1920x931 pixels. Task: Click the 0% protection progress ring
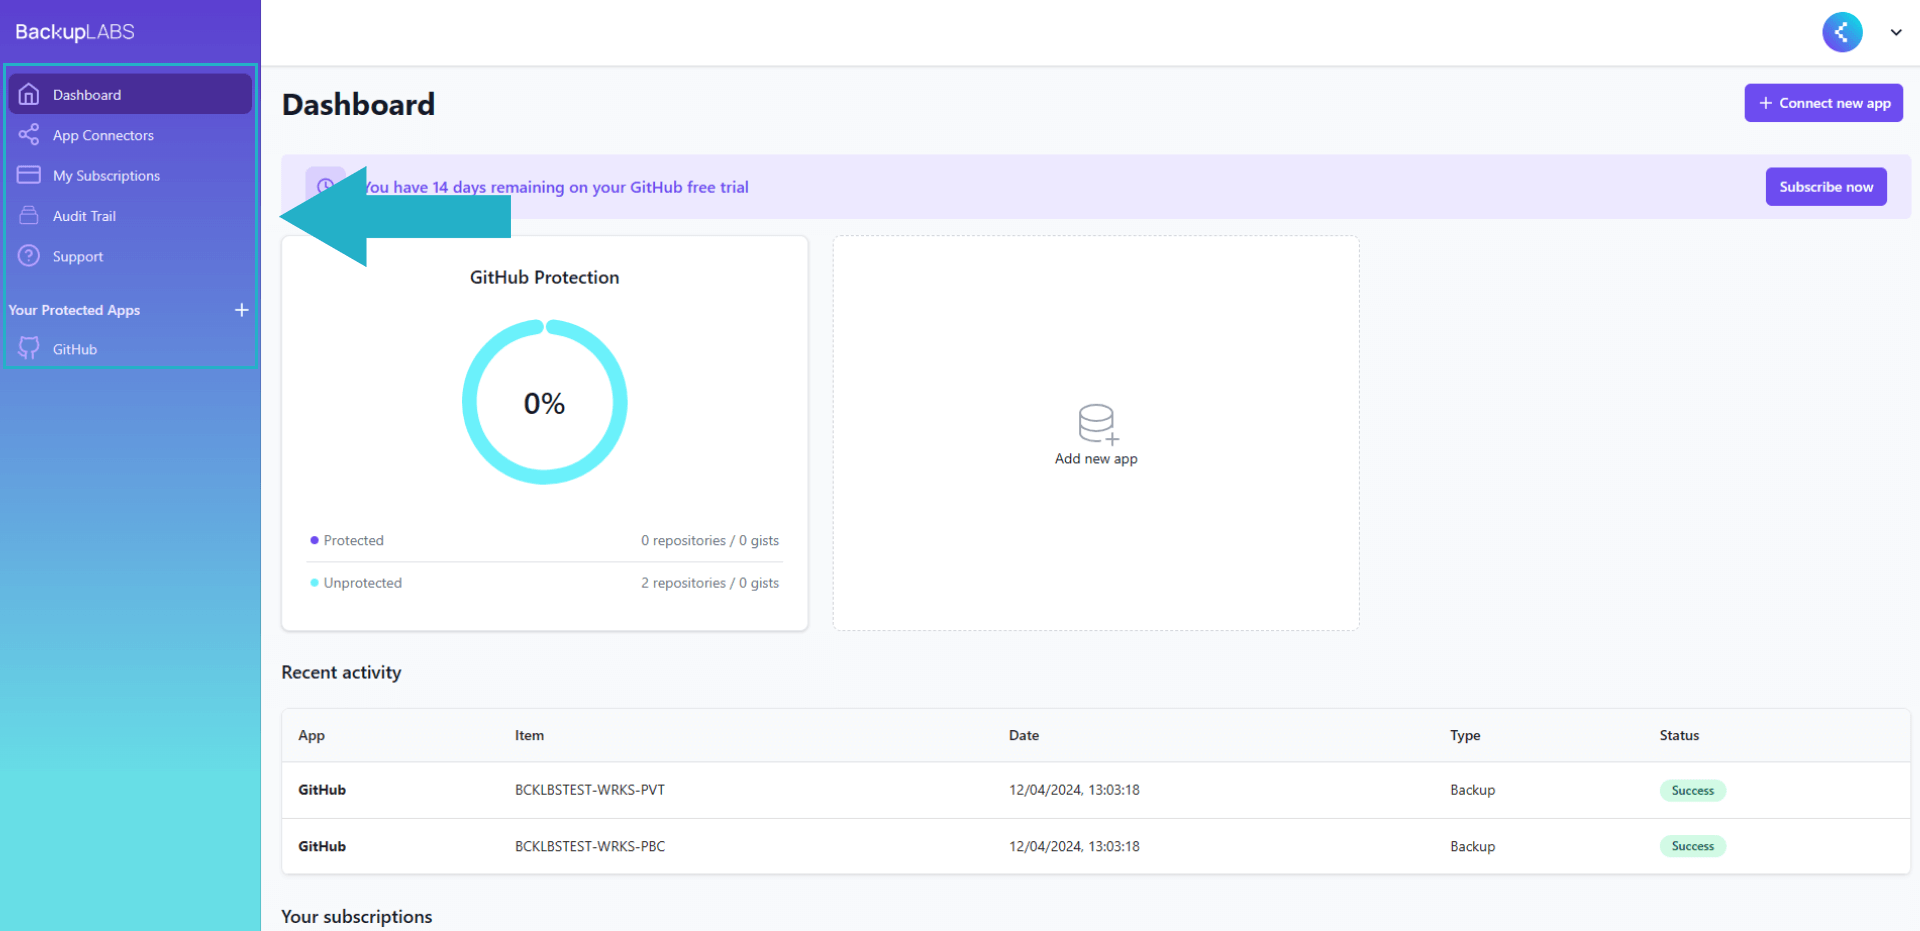click(x=545, y=402)
